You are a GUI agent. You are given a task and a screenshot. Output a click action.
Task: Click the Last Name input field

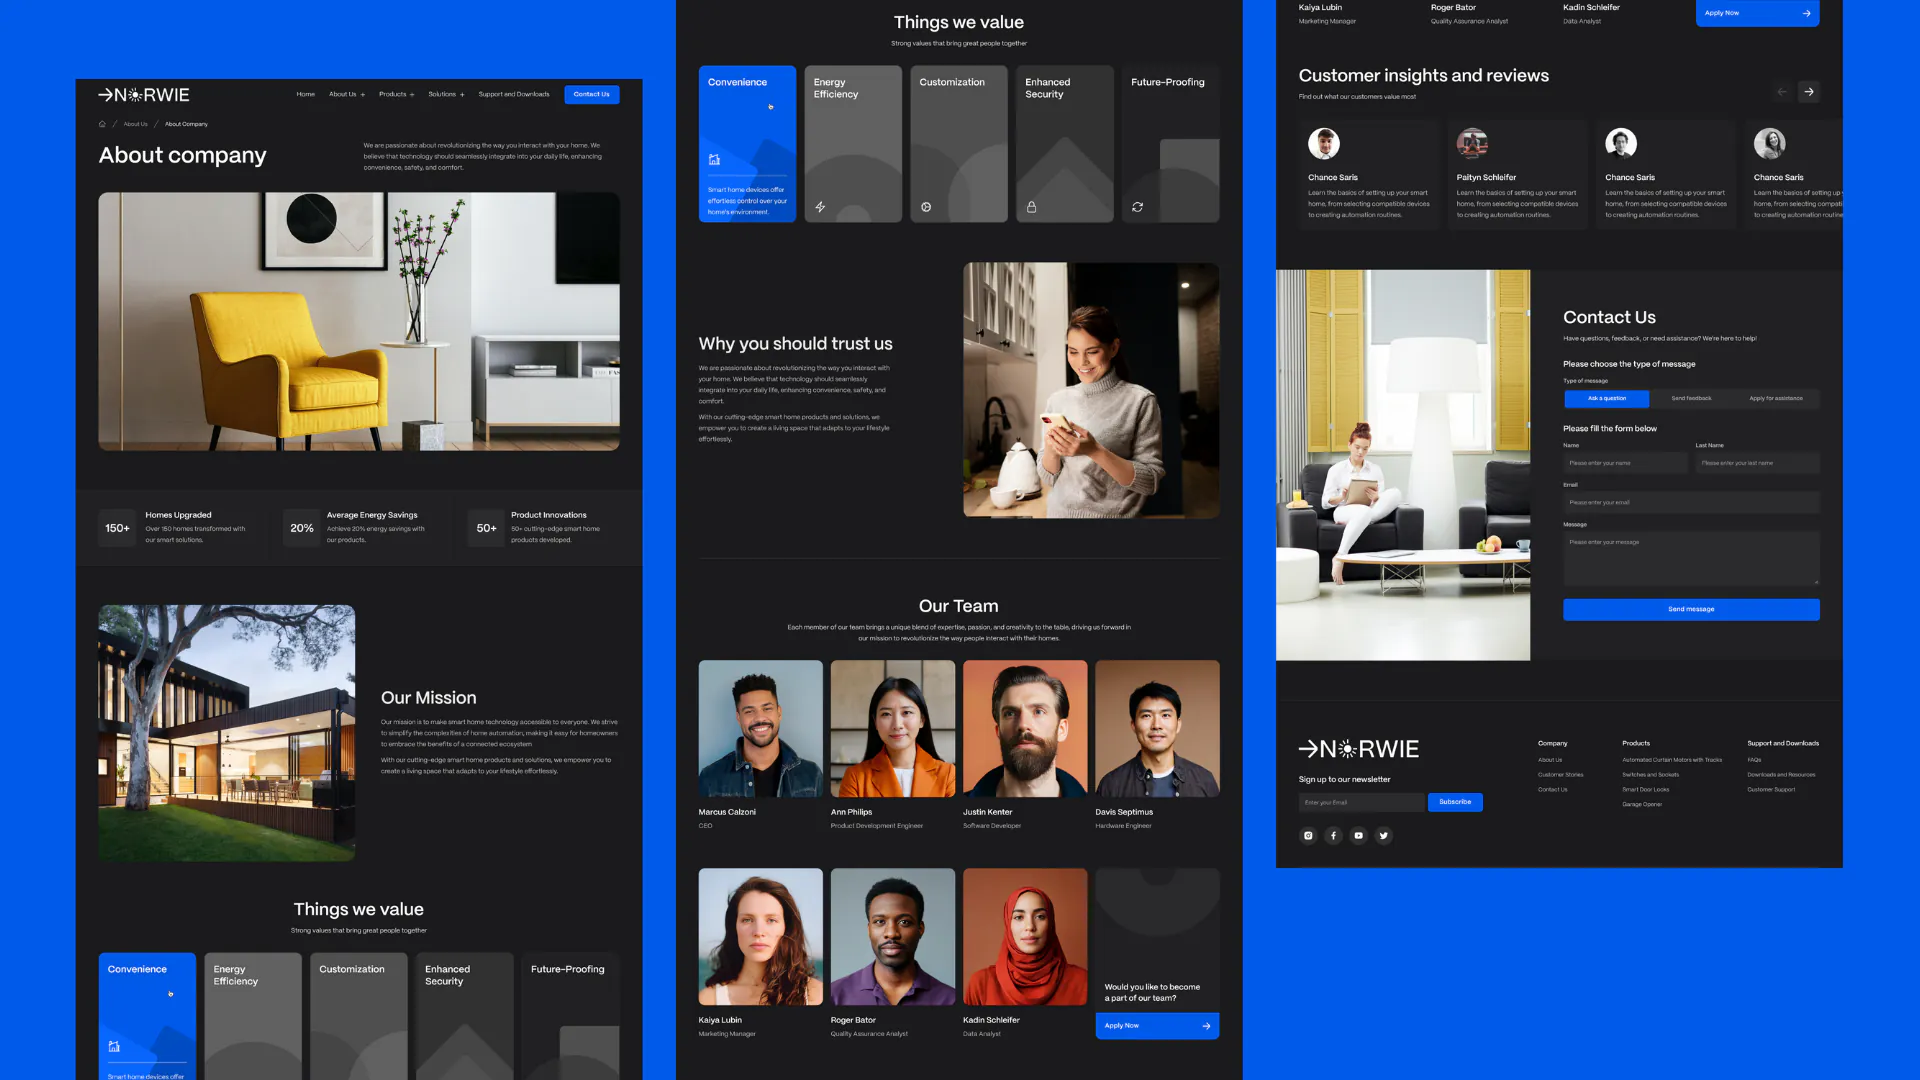tap(1757, 463)
